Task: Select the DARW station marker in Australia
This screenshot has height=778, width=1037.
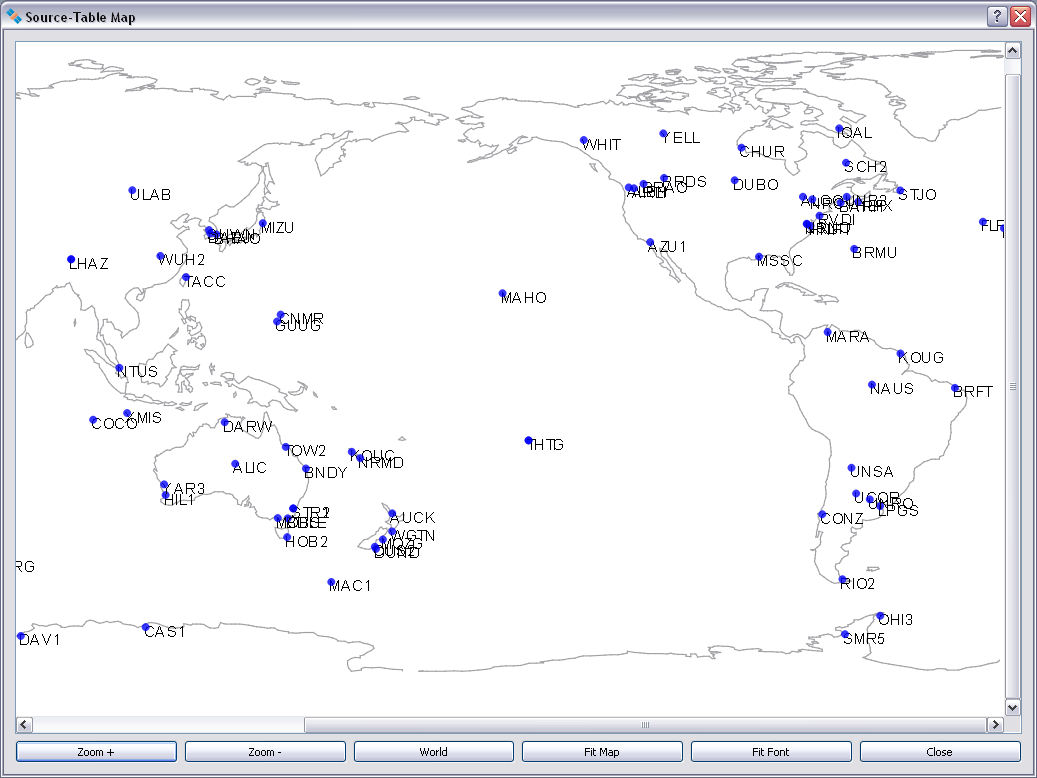Action: [x=227, y=421]
